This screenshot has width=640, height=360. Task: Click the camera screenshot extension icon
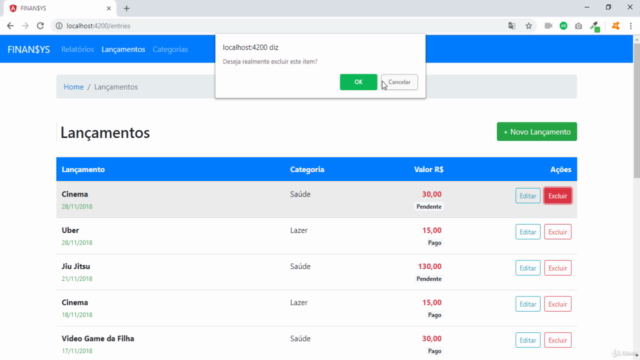(578, 26)
